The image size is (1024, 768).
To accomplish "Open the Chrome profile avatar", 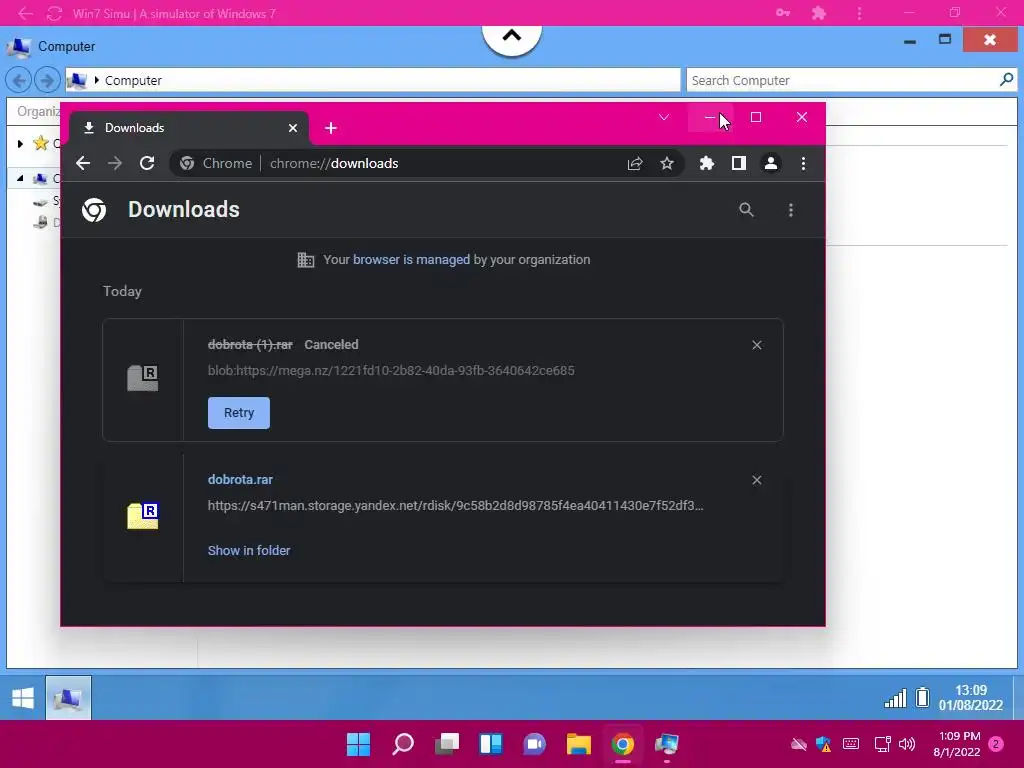I will pyautogui.click(x=771, y=163).
